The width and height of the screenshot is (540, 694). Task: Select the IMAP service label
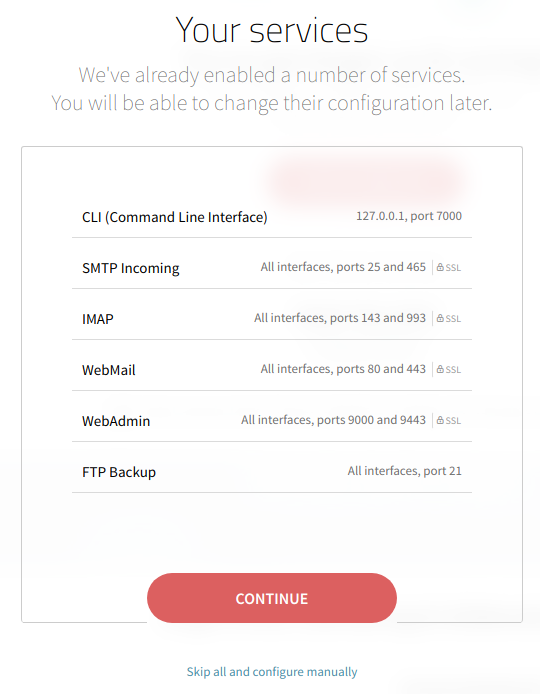(x=98, y=319)
